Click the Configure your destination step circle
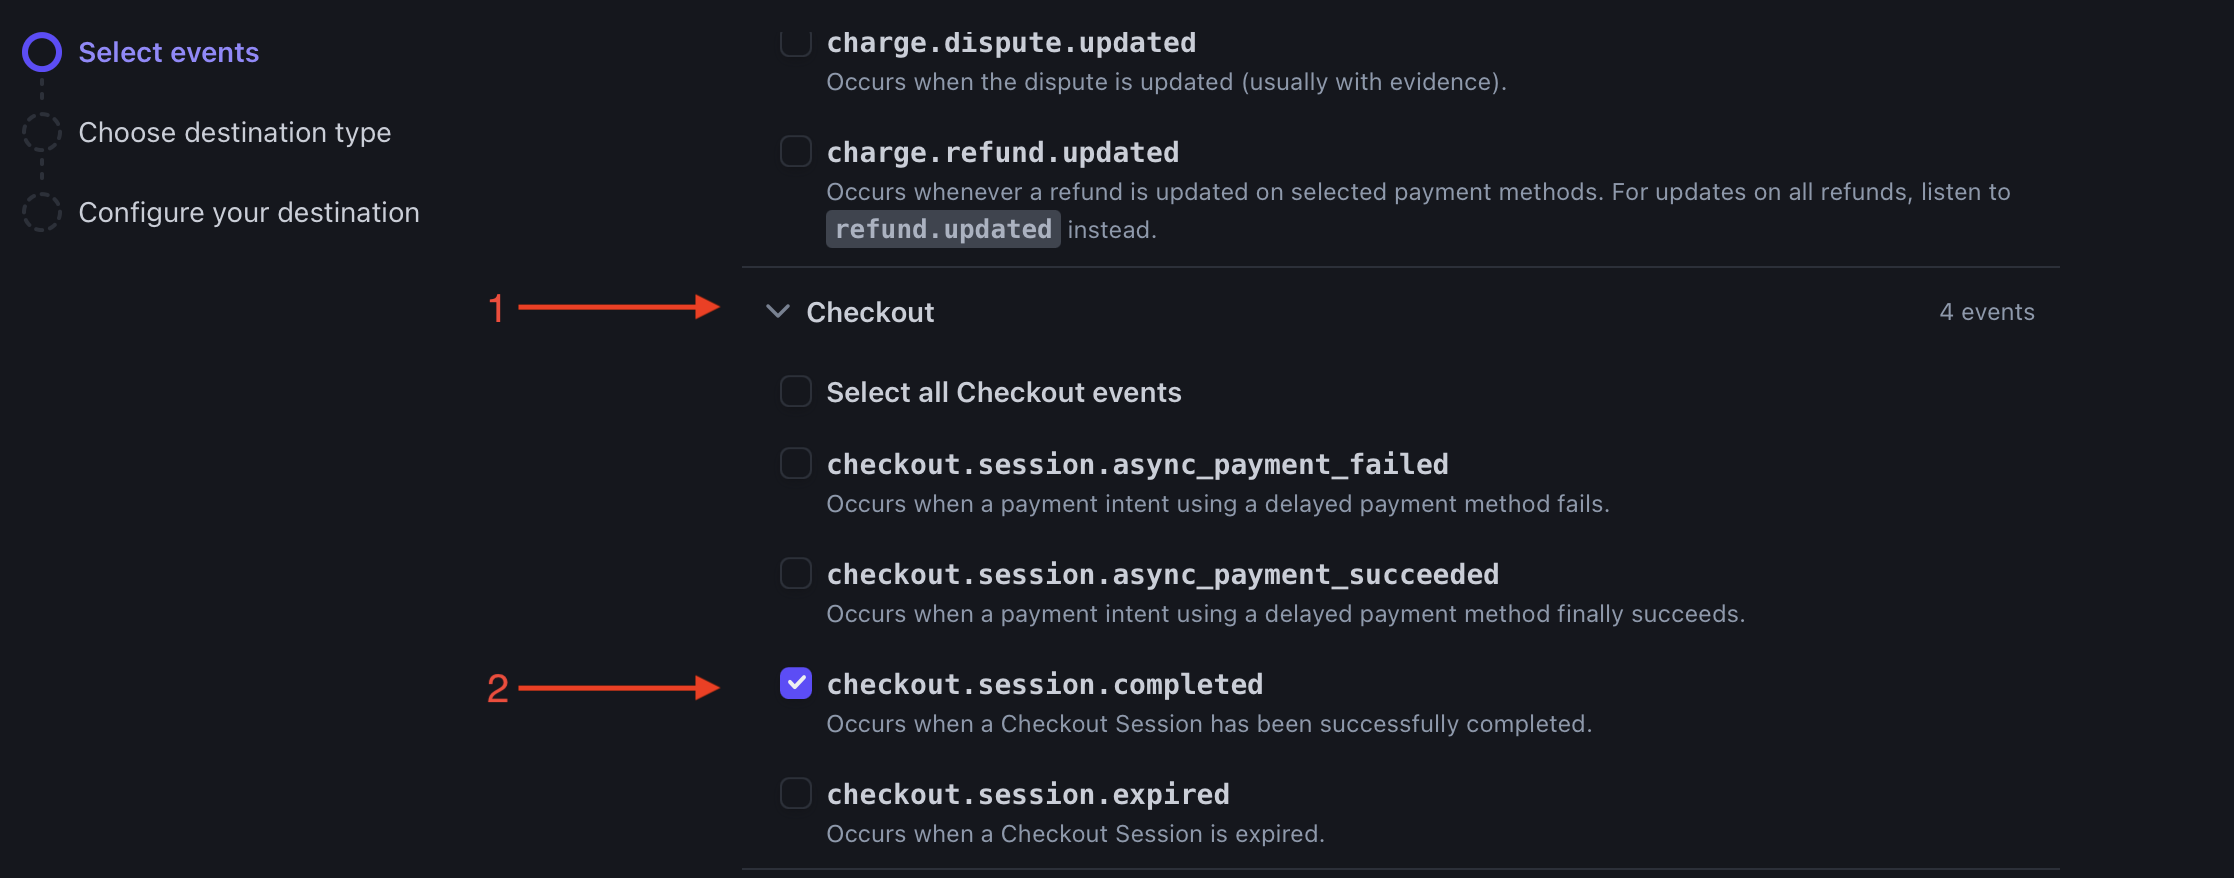The width and height of the screenshot is (2234, 878). [x=42, y=212]
